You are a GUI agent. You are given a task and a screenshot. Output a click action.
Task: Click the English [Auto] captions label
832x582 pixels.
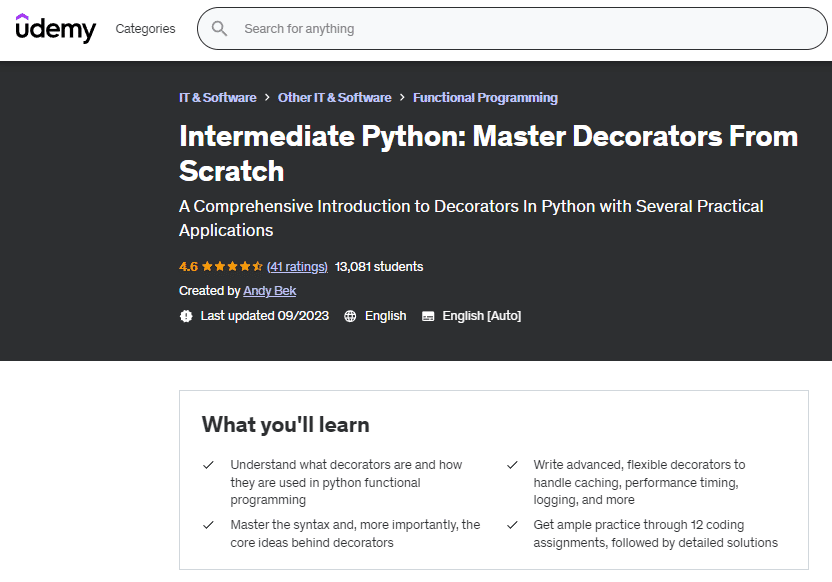click(481, 316)
